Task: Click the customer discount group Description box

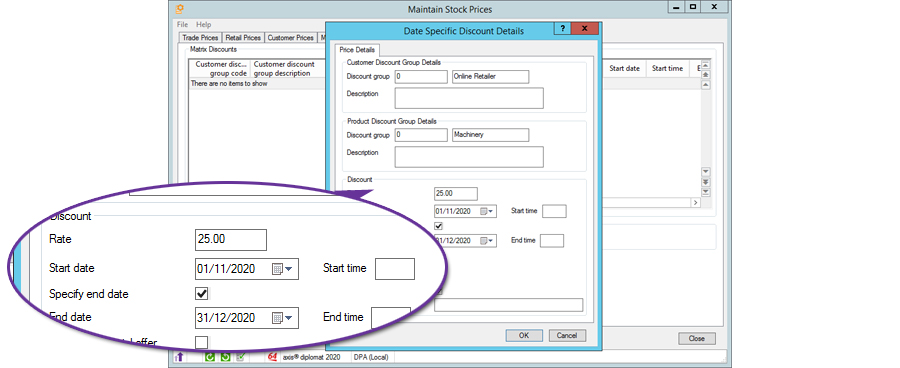Action: coord(469,98)
